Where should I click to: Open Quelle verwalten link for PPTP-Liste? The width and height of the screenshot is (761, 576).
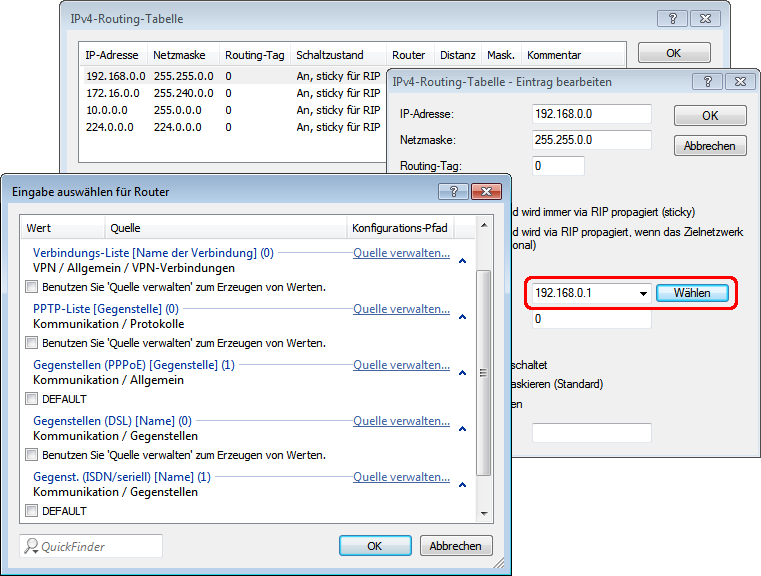point(401,309)
